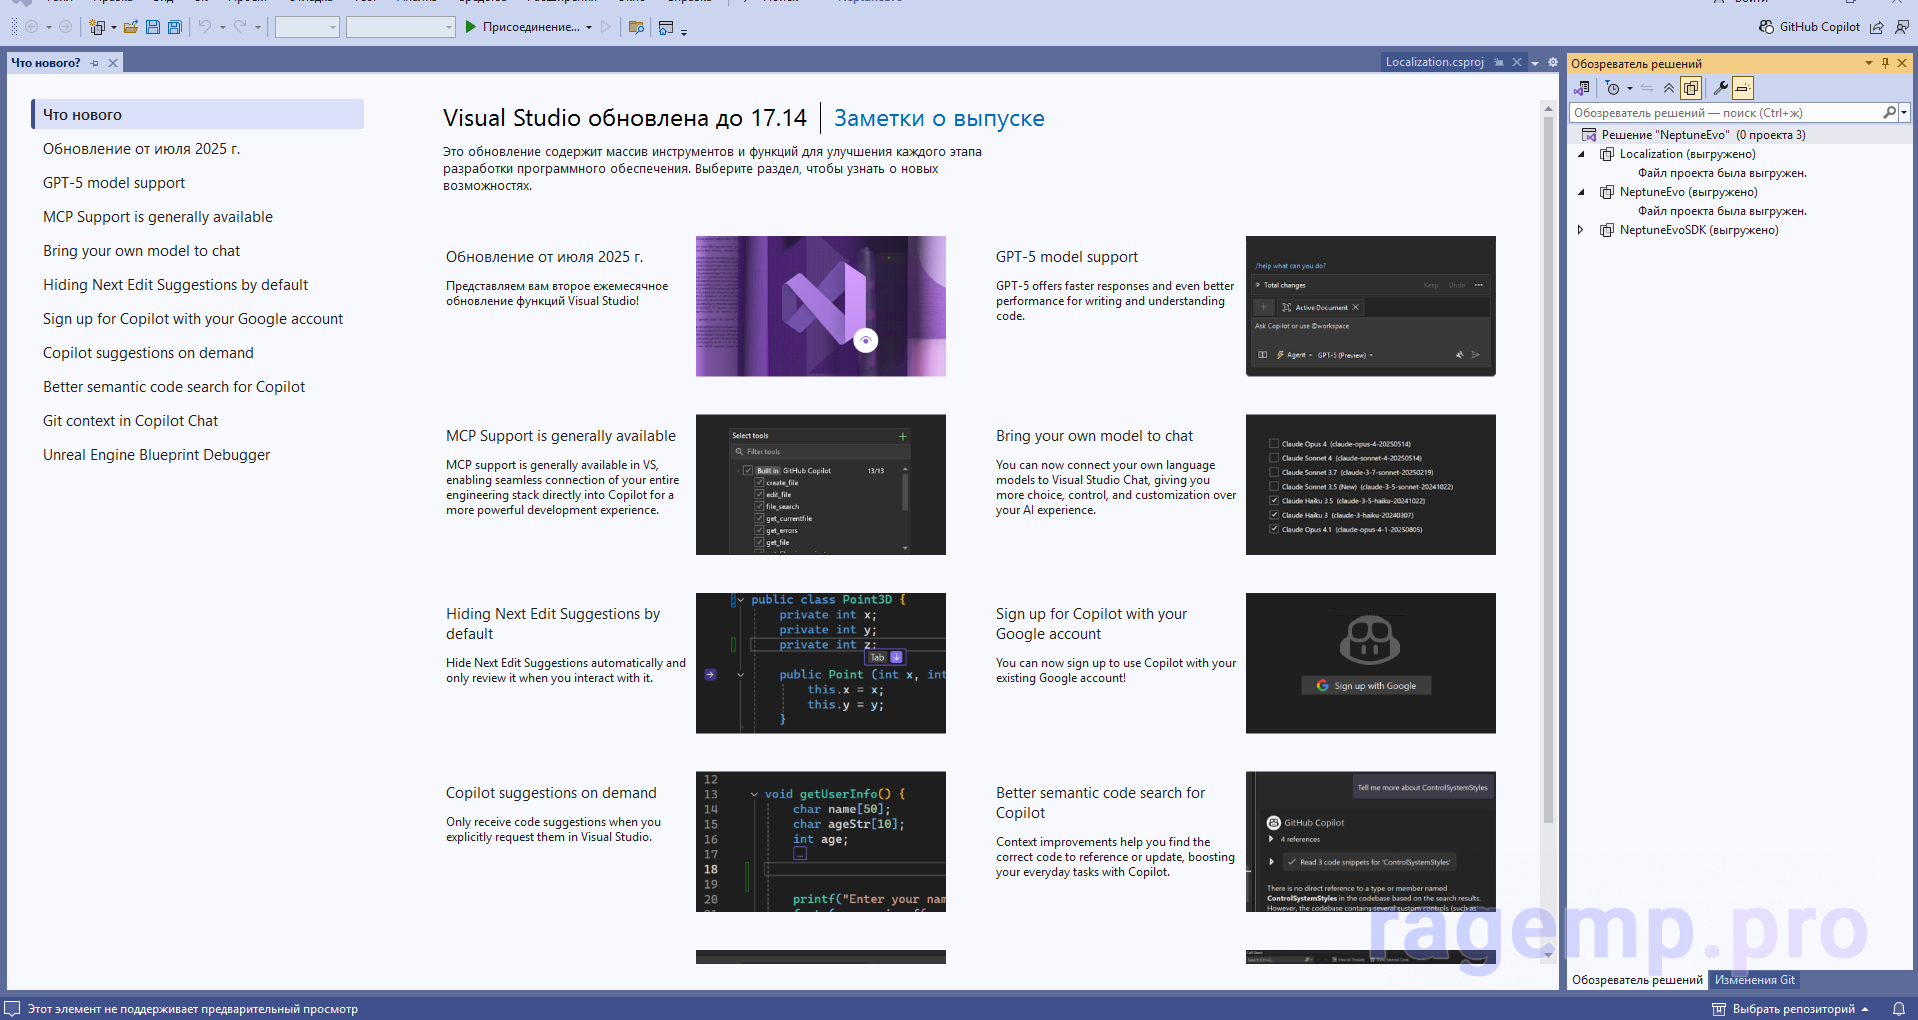Click the Share icon beside GitHub Copilot
The height and width of the screenshot is (1020, 1918).
click(x=1877, y=27)
